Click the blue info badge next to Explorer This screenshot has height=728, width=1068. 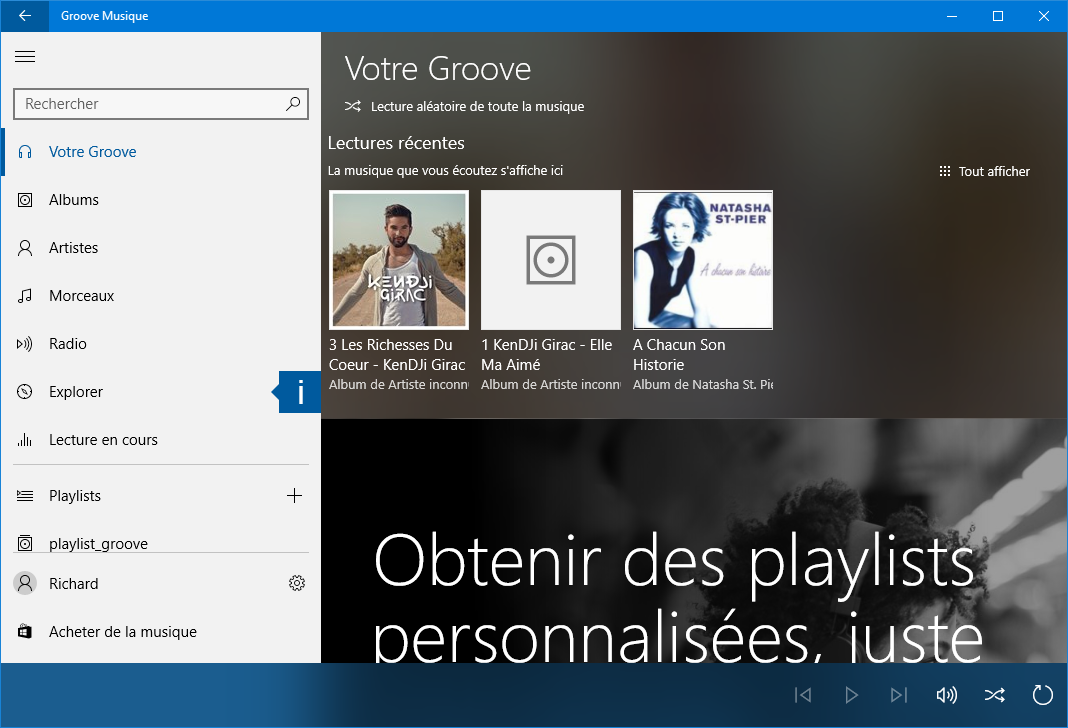[299, 392]
